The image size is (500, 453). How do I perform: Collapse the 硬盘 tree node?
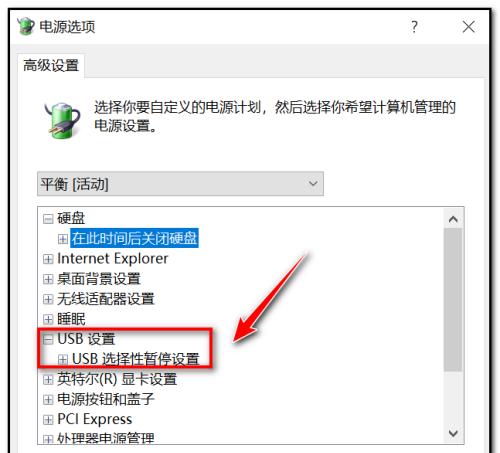point(48,219)
